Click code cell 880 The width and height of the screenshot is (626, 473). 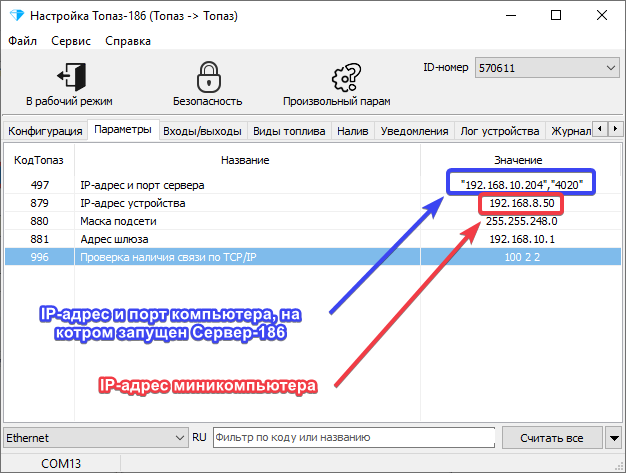pyautogui.click(x=40, y=221)
